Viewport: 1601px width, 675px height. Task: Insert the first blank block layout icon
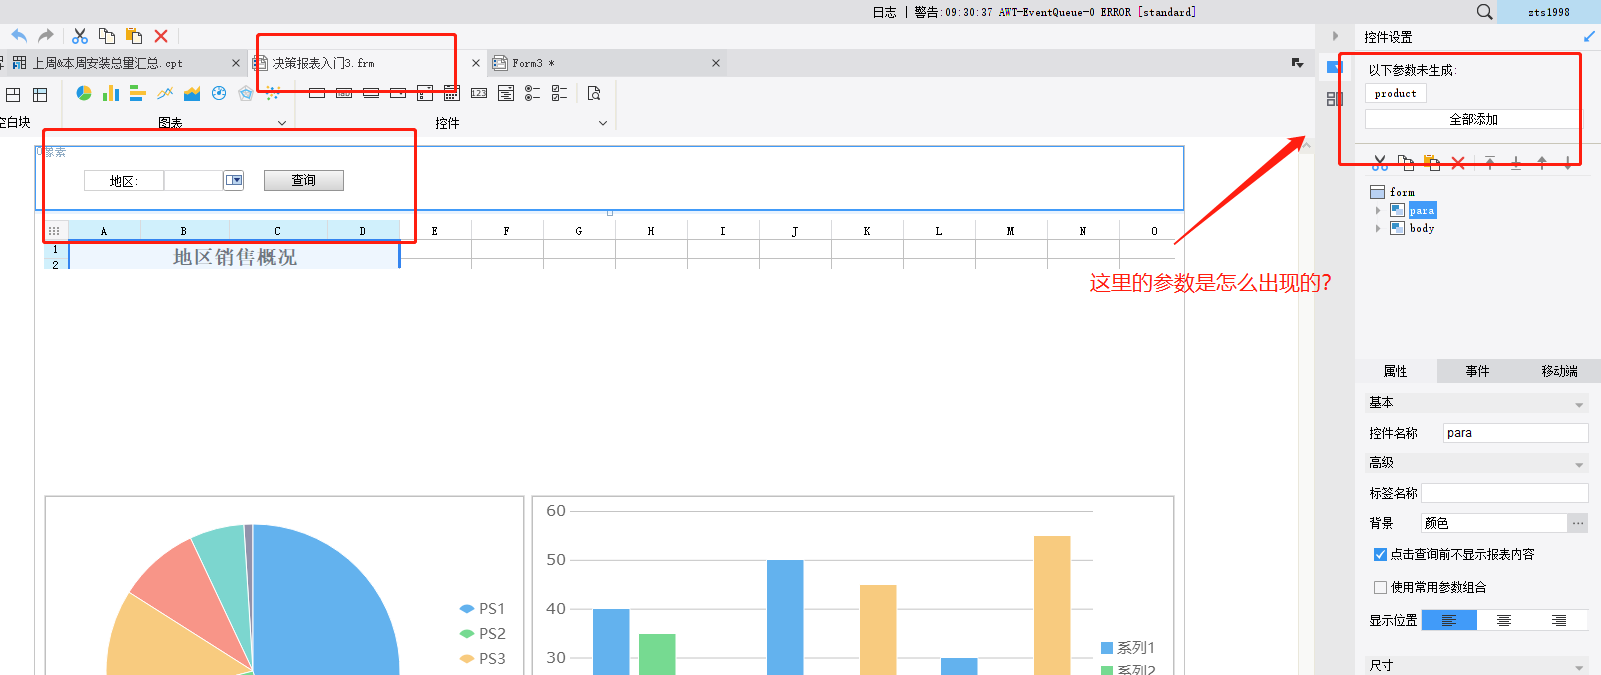click(x=13, y=94)
